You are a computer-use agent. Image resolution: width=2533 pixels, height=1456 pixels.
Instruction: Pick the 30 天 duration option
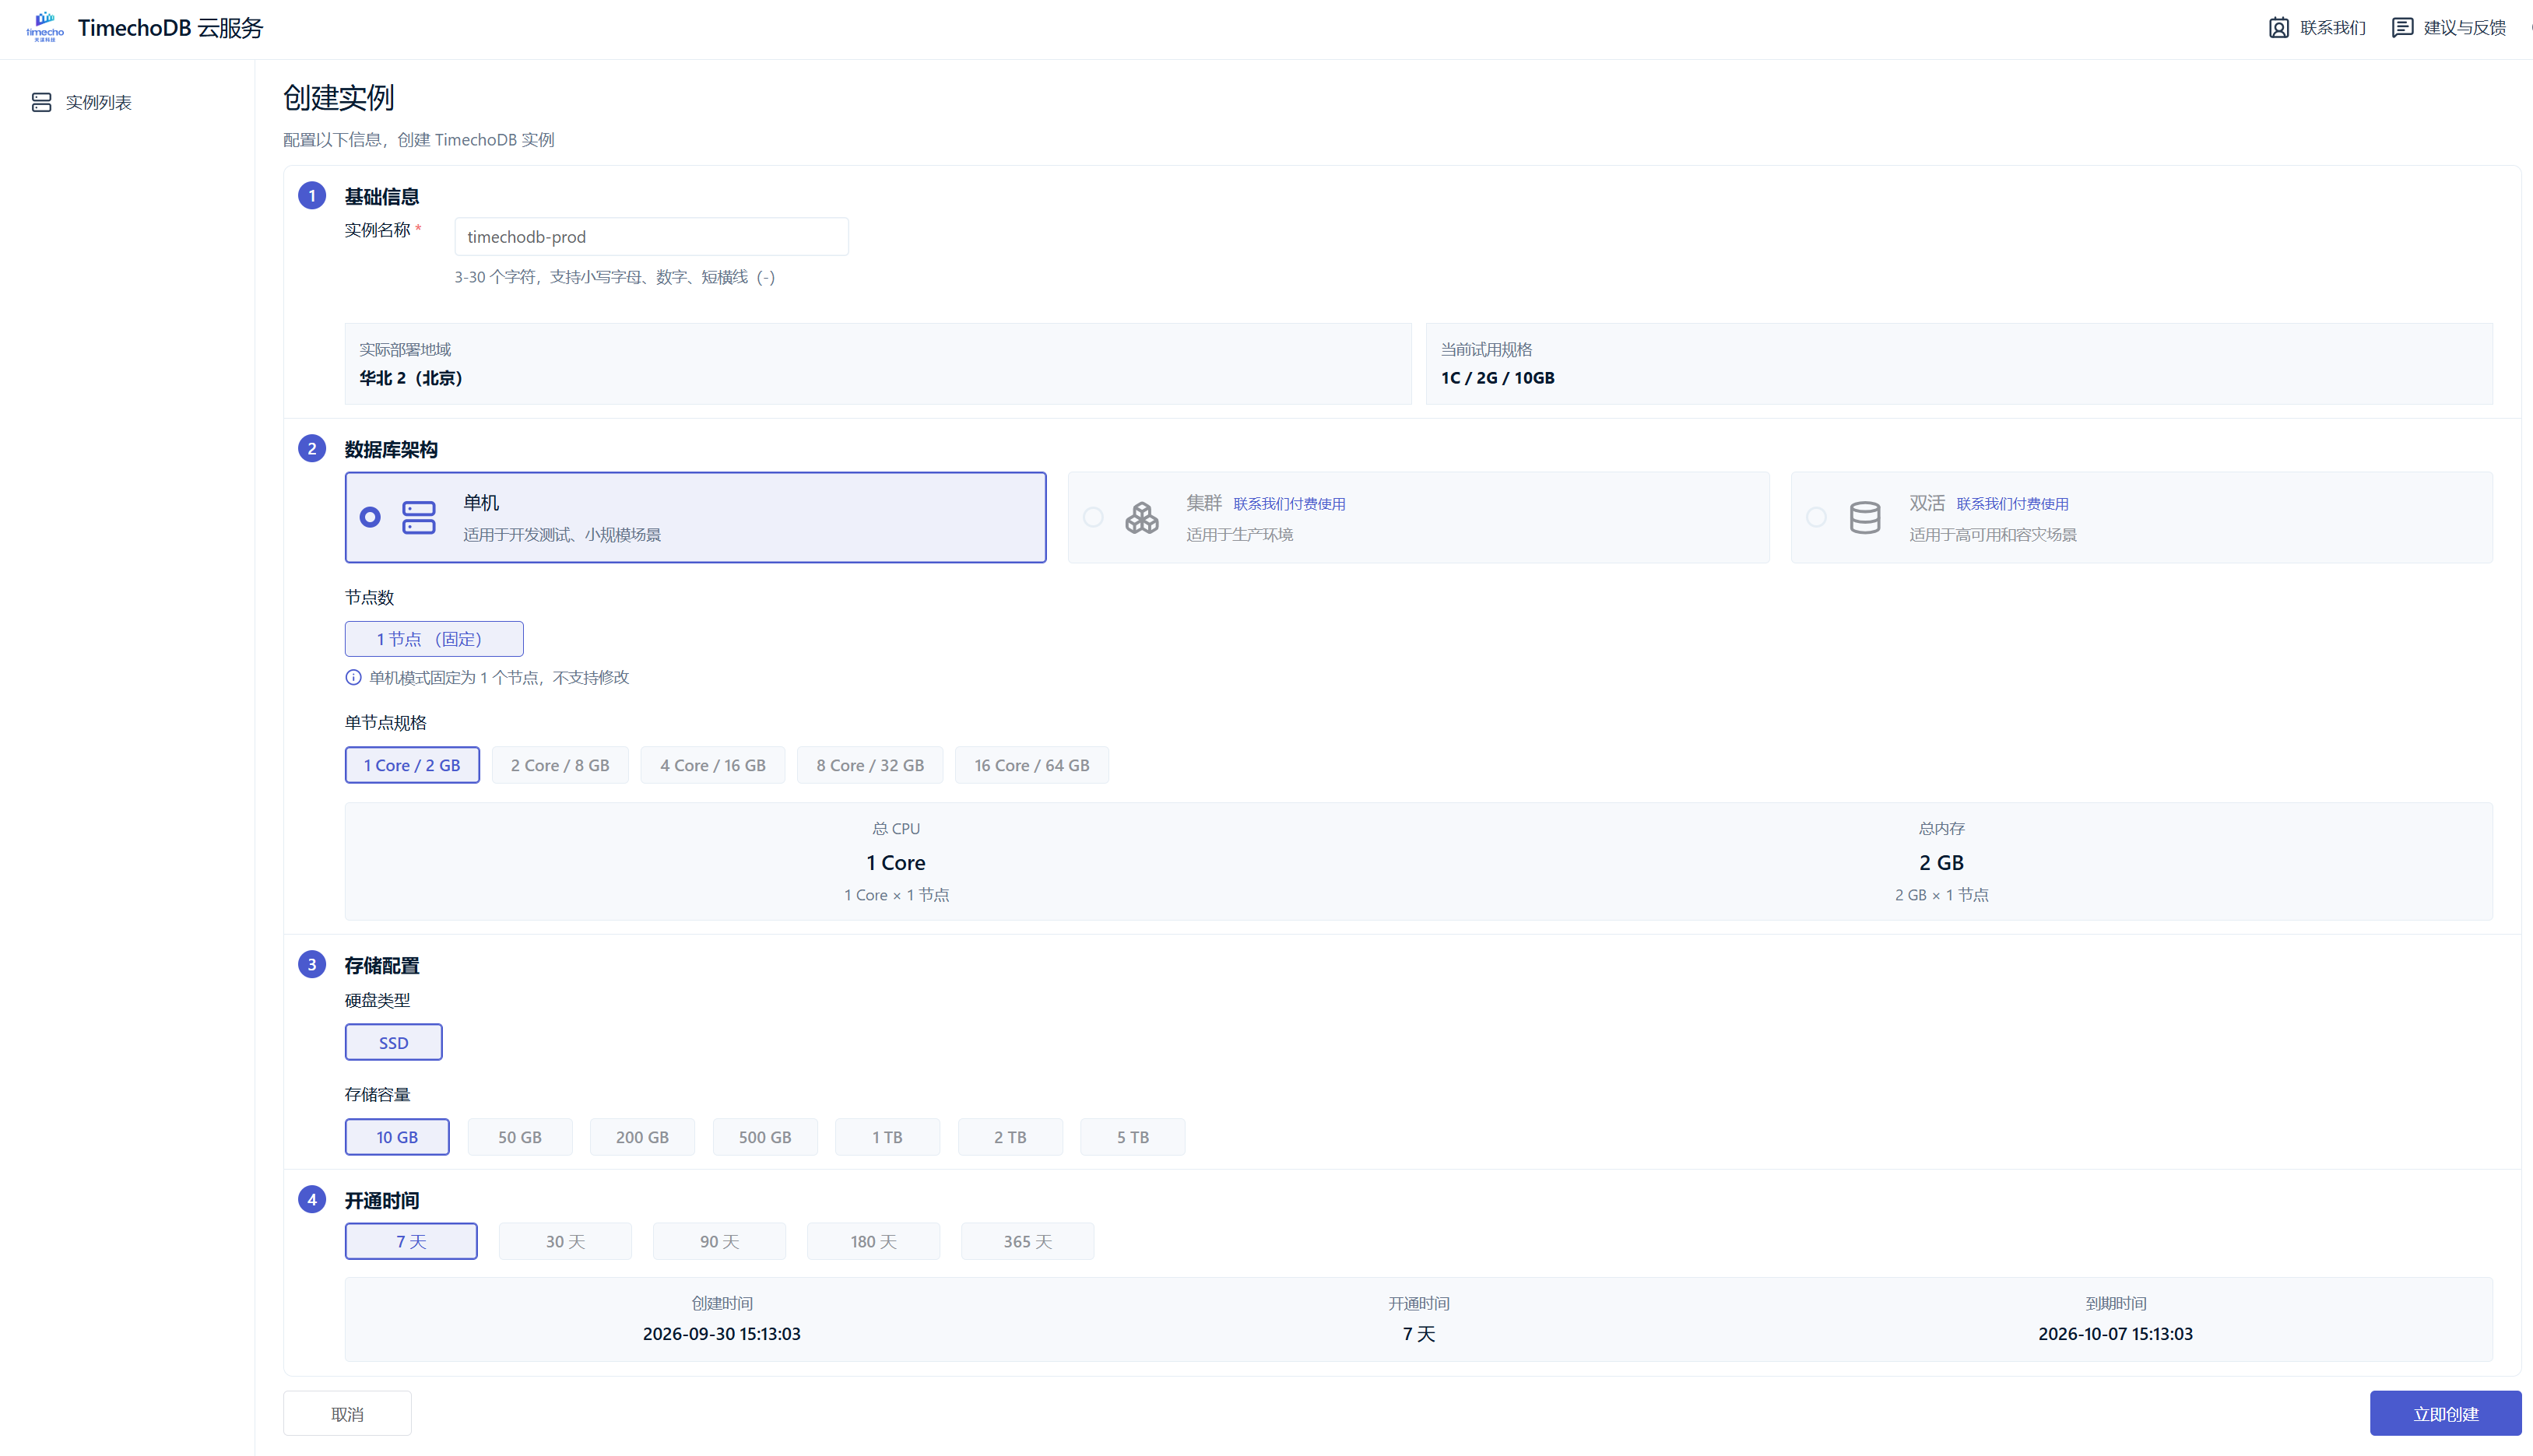pyautogui.click(x=565, y=1241)
